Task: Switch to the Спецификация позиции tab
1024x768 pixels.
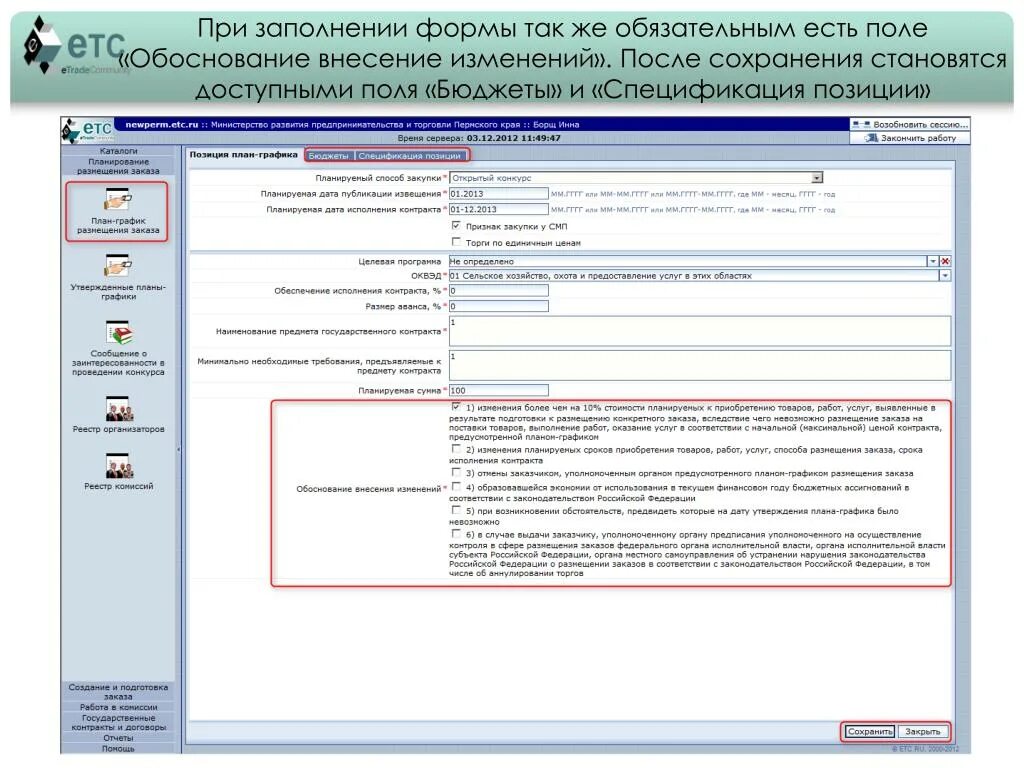Action: pyautogui.click(x=409, y=155)
